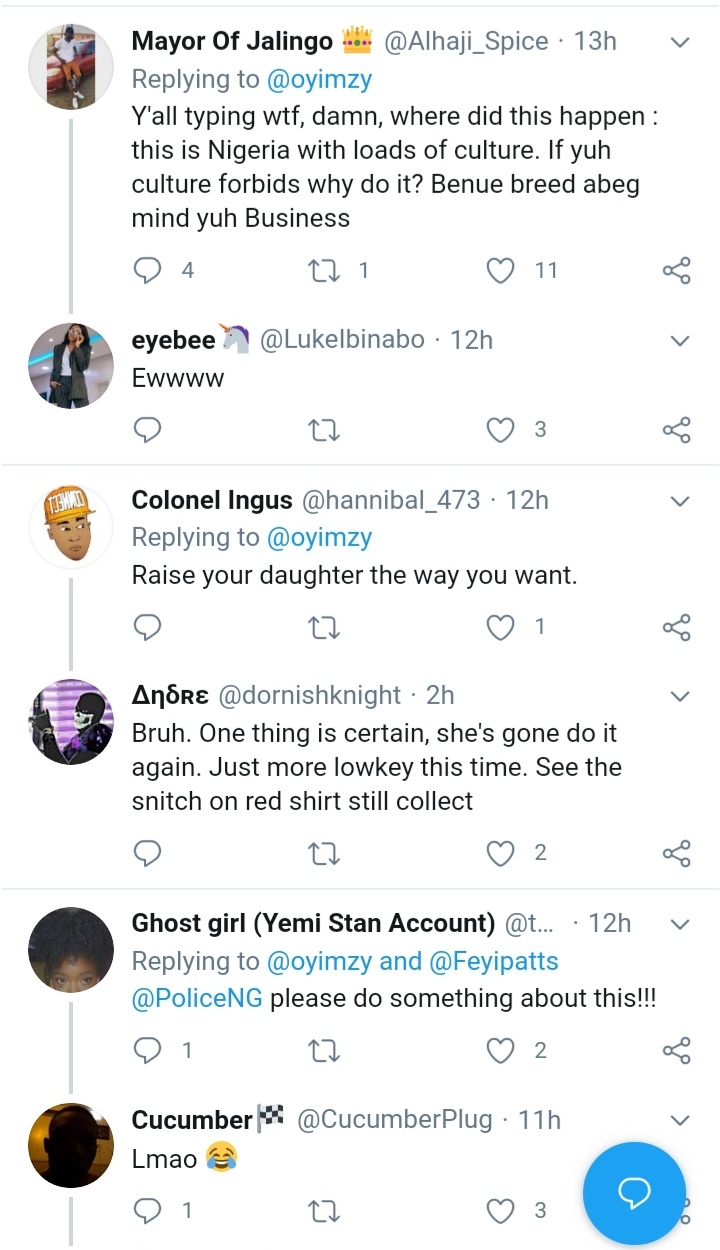Open the dropdown arrow on Cucumber's tweet
720x1250 pixels.
pyautogui.click(x=680, y=1120)
